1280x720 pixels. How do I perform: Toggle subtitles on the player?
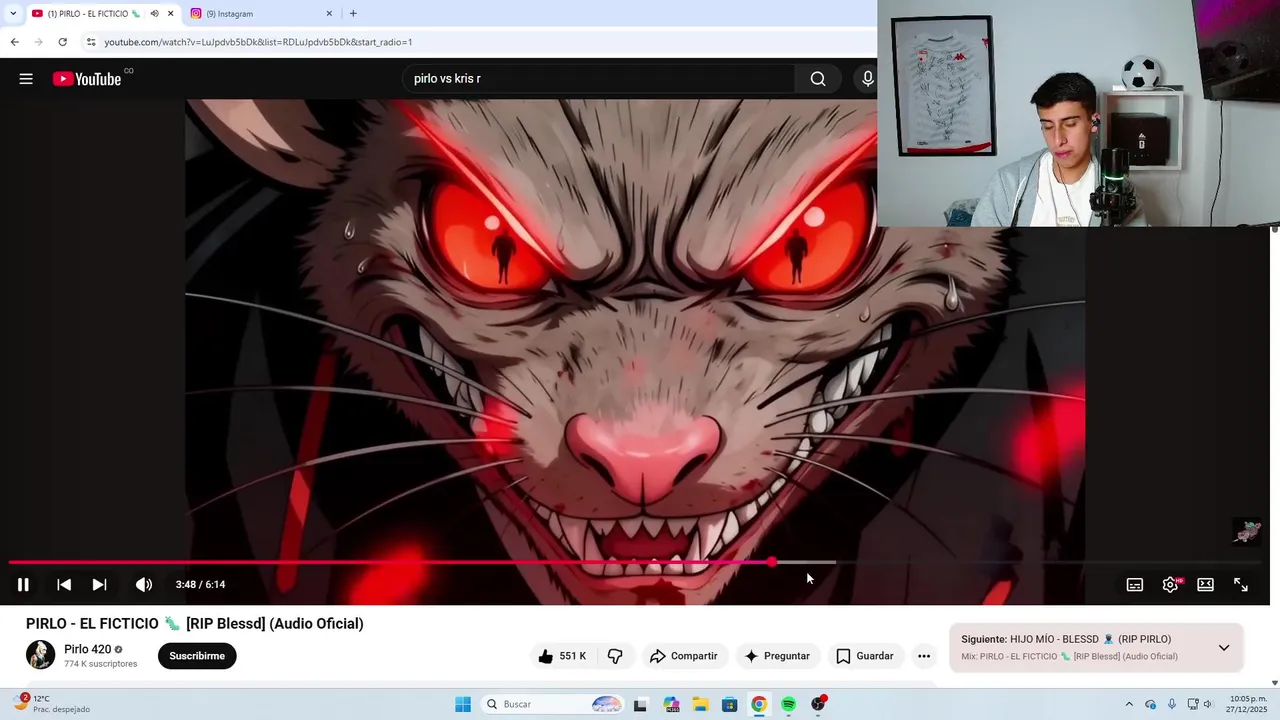(1135, 585)
